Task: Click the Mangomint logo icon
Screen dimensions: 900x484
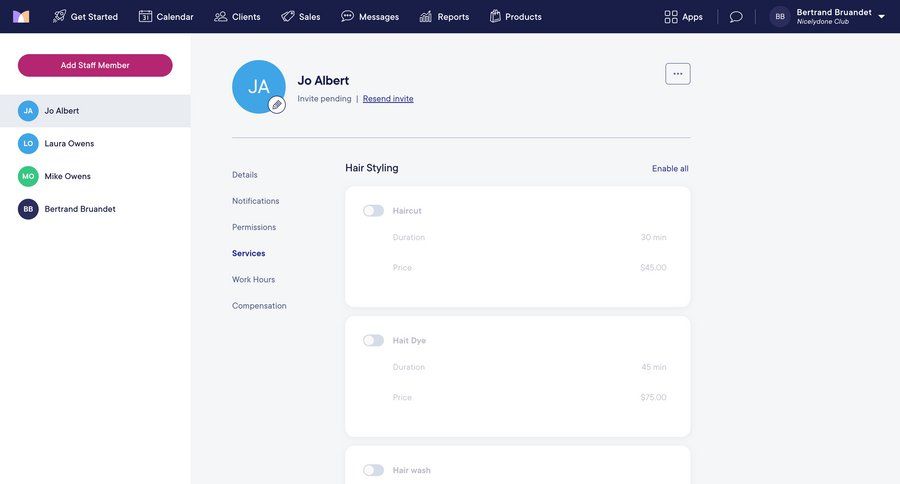Action: [x=21, y=16]
